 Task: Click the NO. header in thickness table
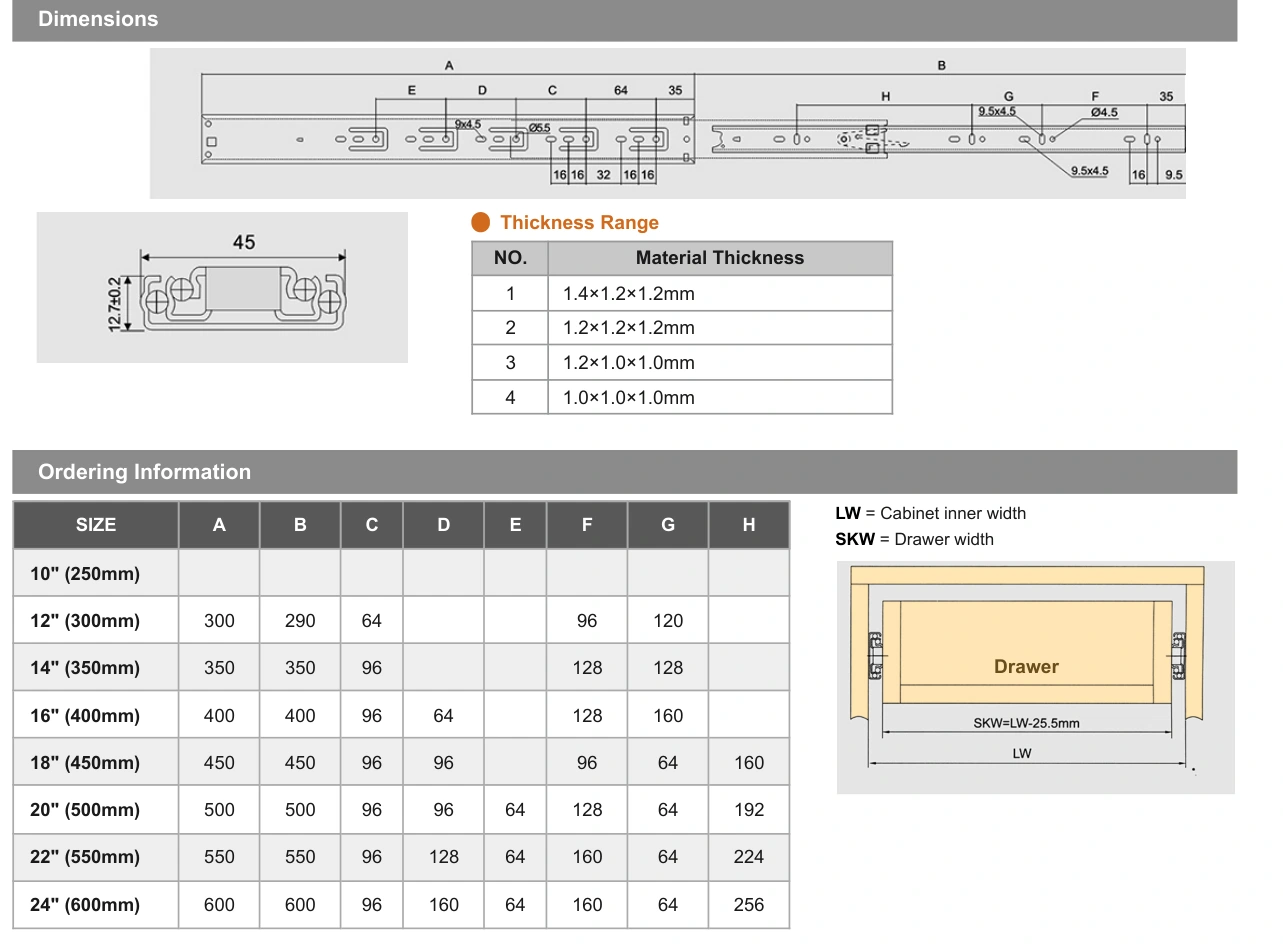coord(510,258)
